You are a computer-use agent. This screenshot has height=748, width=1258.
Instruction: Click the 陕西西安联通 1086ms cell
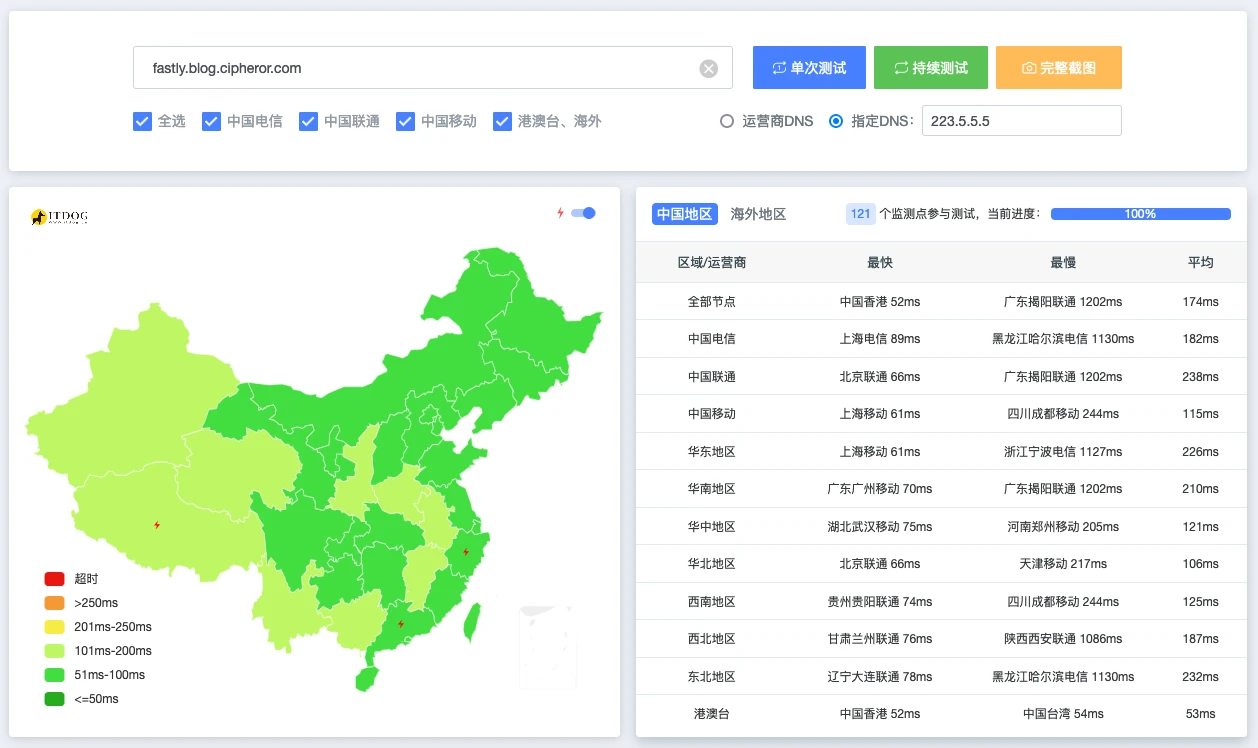tap(1063, 639)
